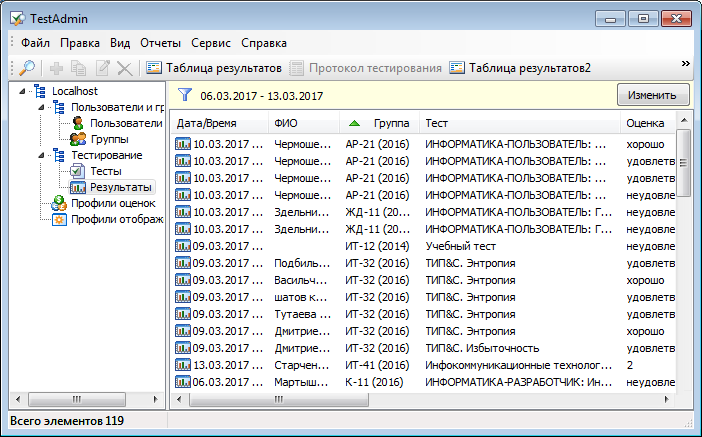Click the Группы people icon
702x437 pixels.
[x=78, y=139]
